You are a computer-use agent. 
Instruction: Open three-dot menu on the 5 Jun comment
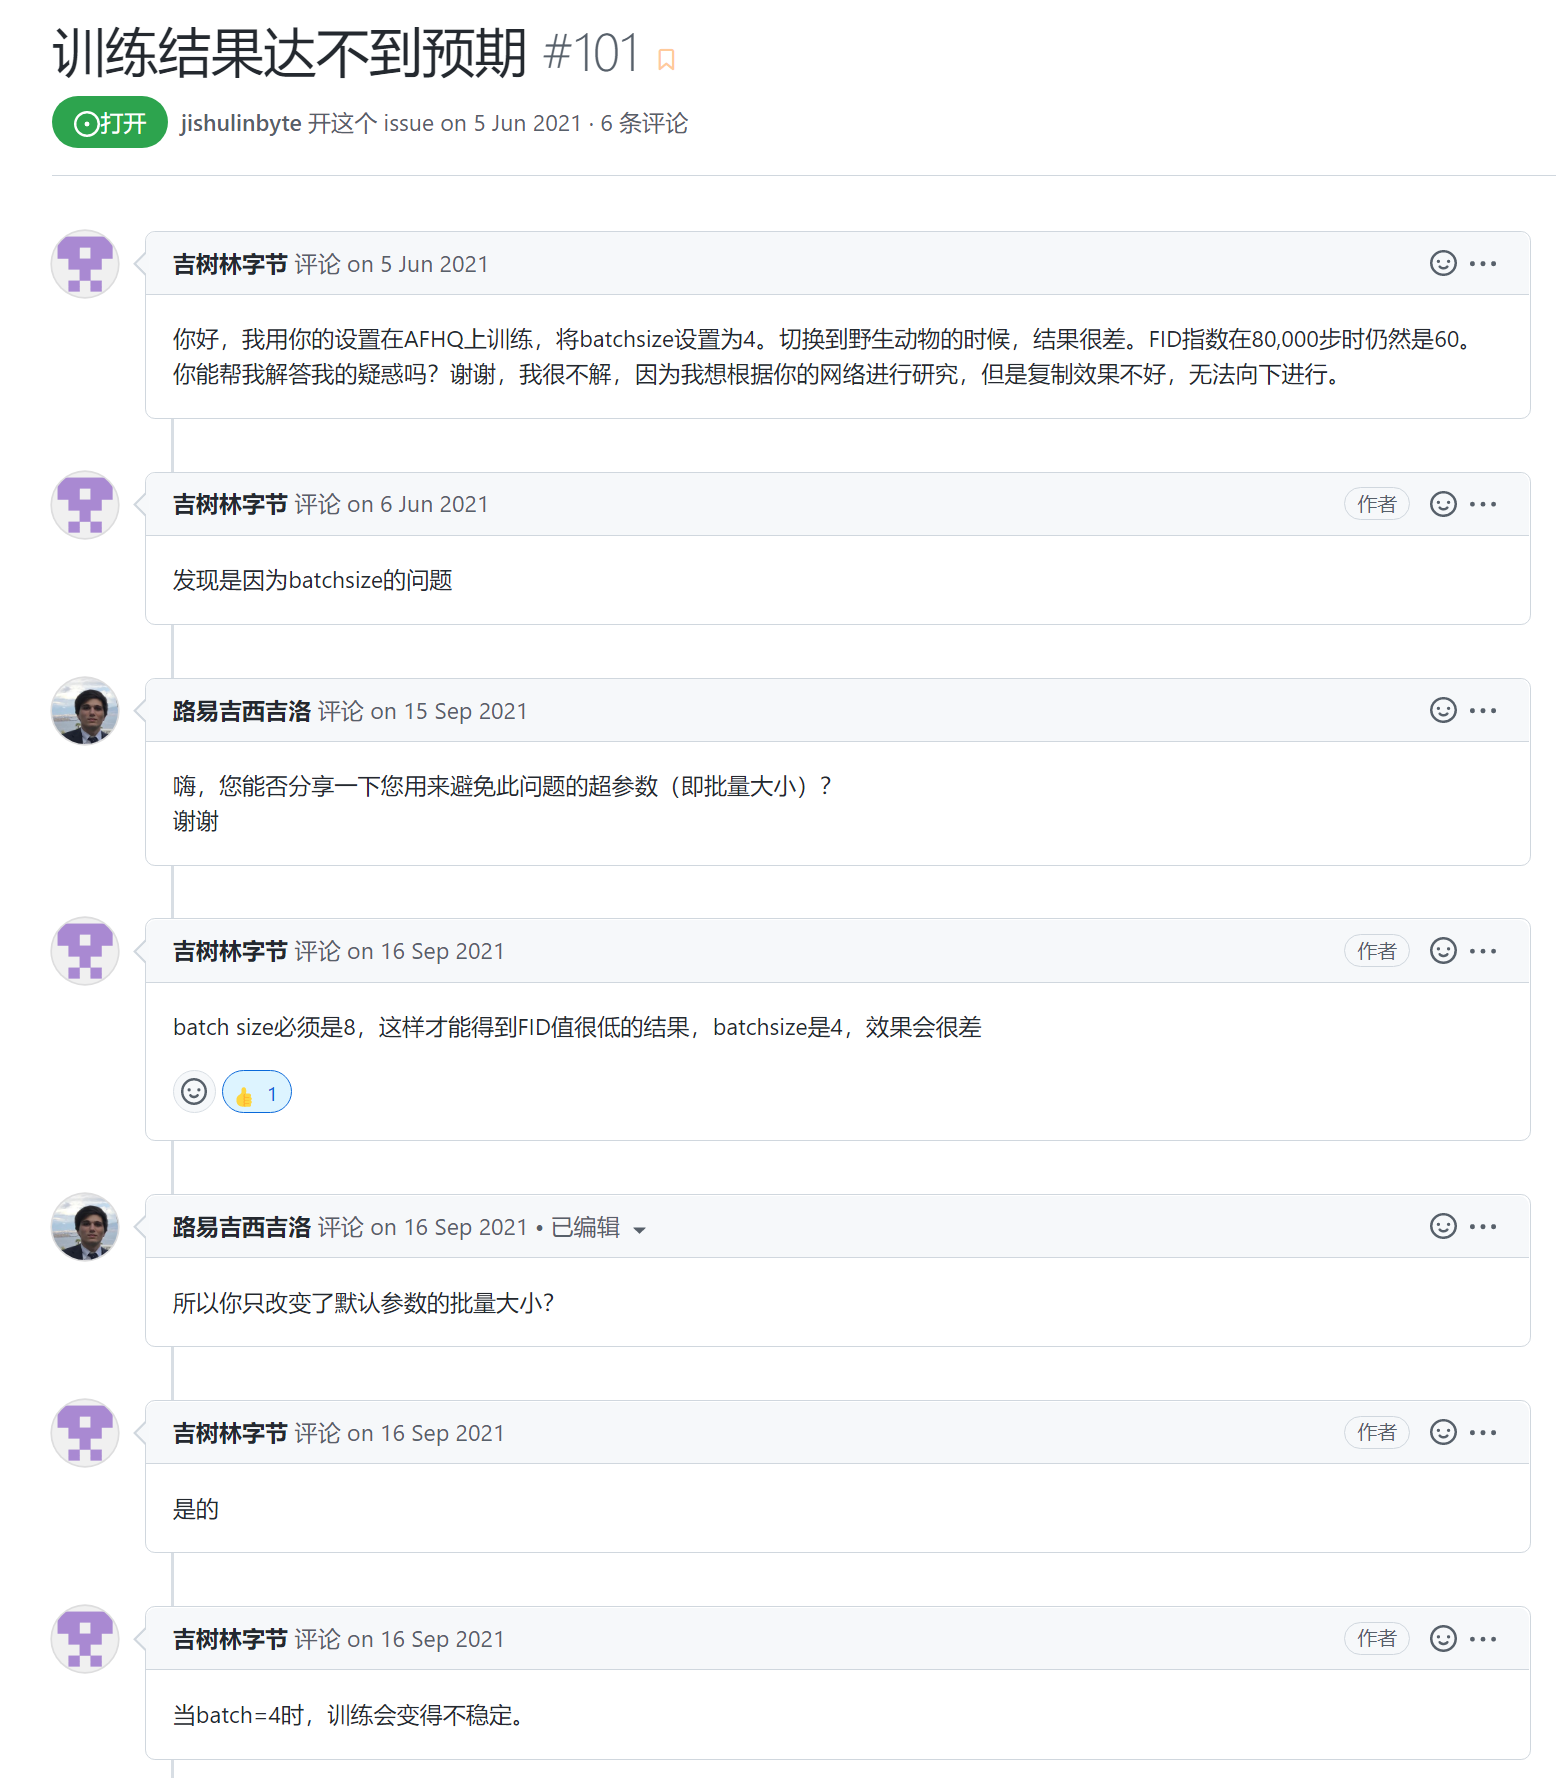click(x=1483, y=263)
